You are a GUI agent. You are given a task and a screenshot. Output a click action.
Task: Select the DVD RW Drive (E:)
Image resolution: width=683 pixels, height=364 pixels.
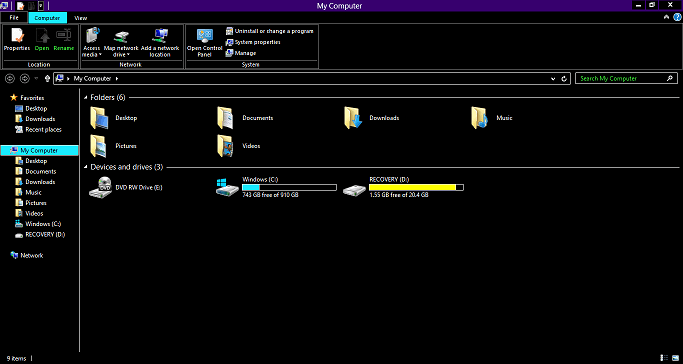[126, 188]
